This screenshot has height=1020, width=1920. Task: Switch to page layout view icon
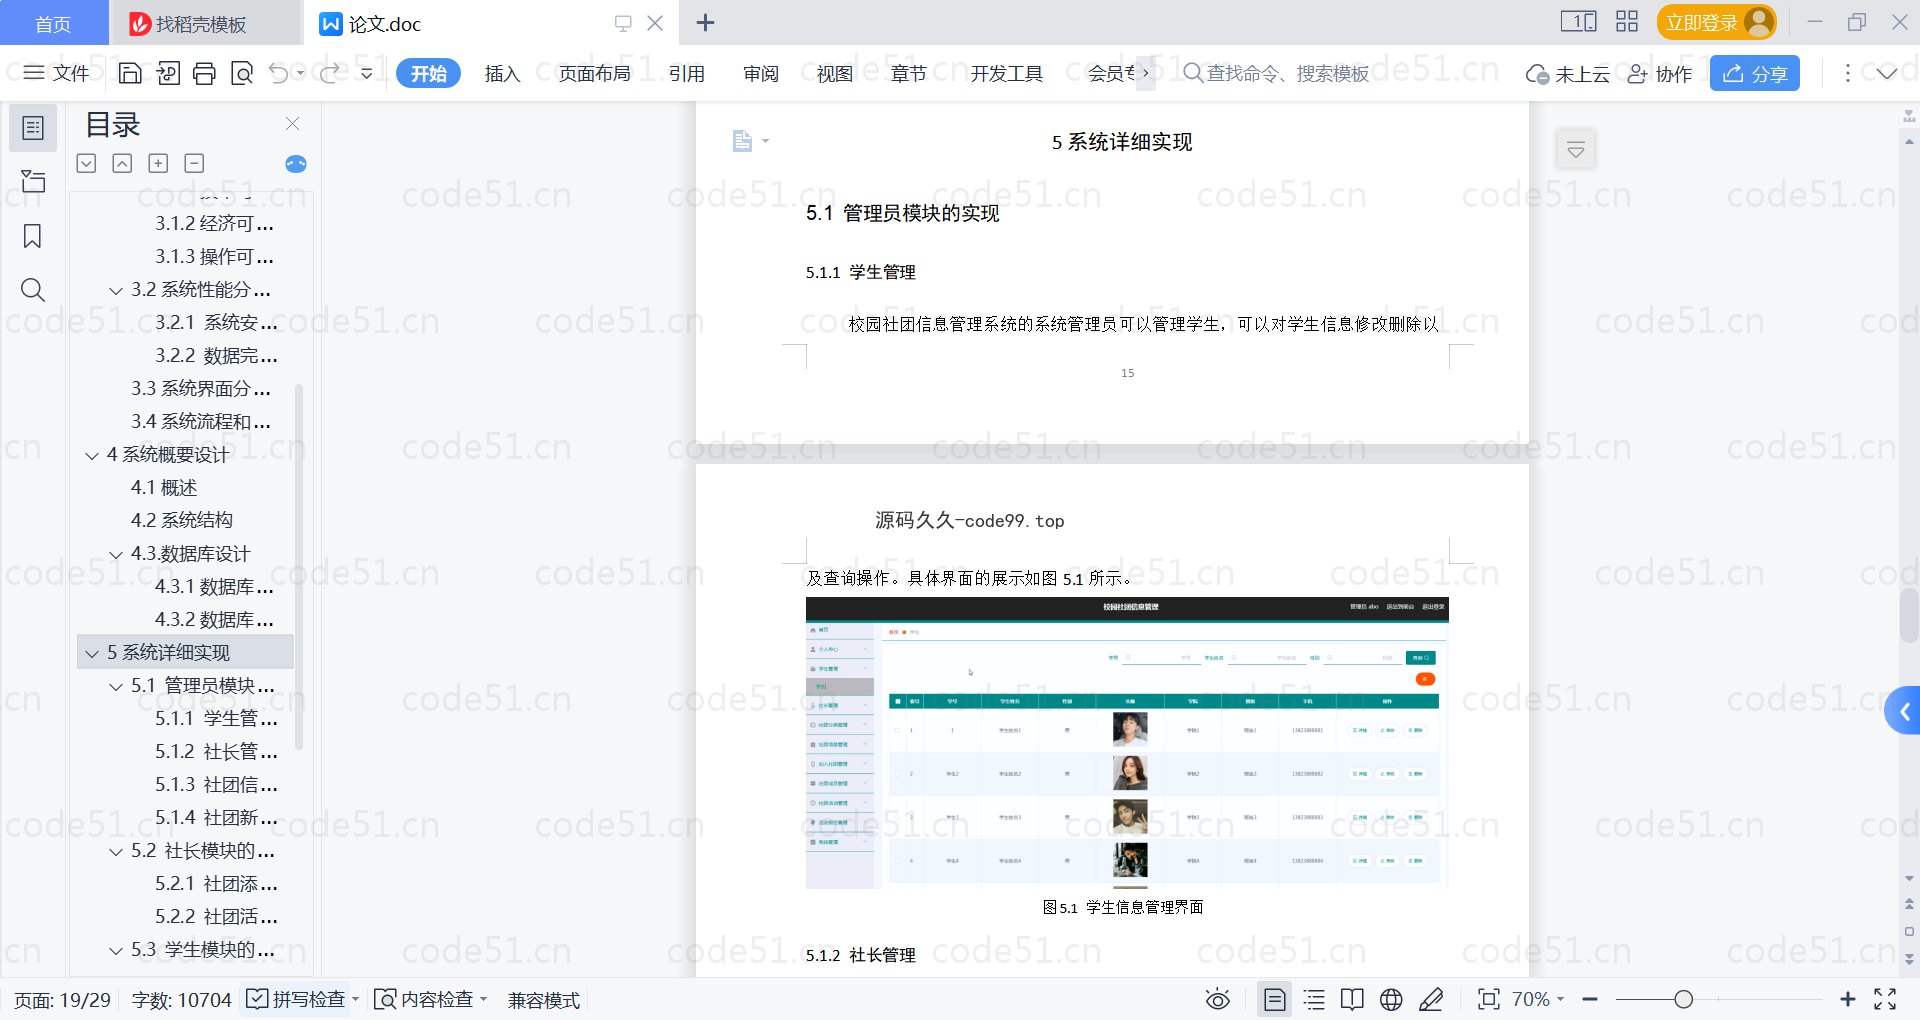click(x=1274, y=999)
